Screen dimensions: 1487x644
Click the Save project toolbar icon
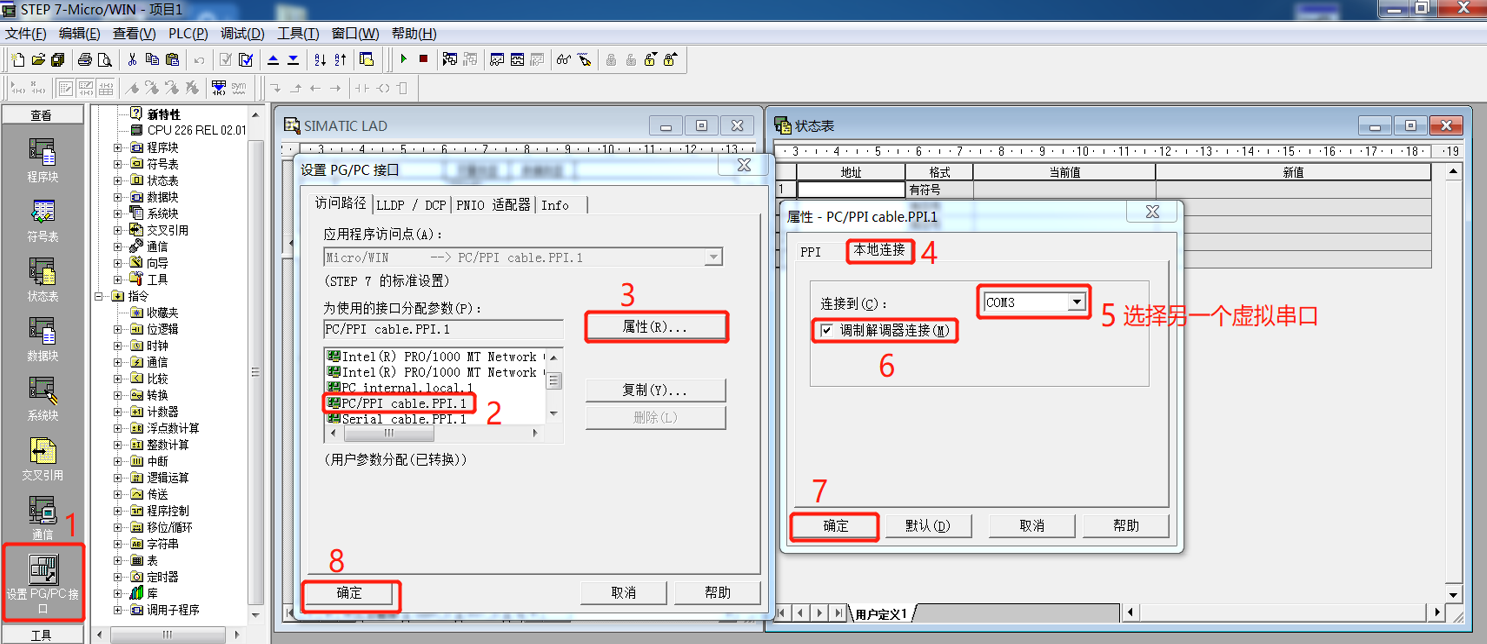click(x=57, y=60)
